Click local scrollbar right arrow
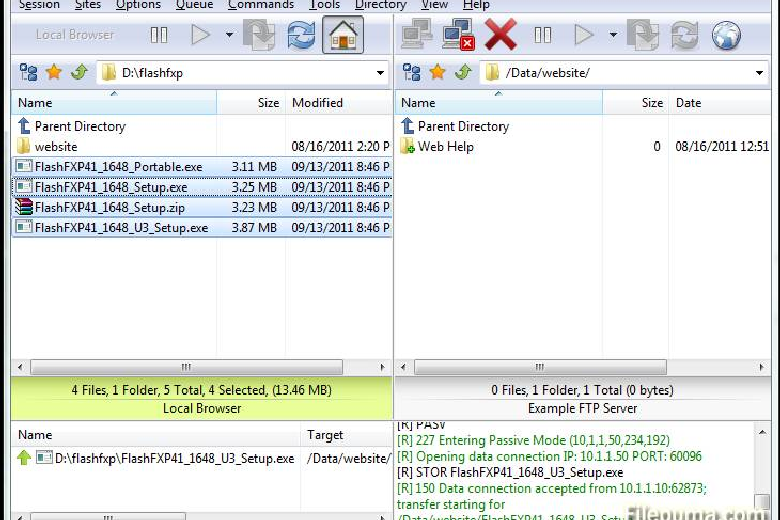Screen dimensions: 780x520 click(382, 367)
